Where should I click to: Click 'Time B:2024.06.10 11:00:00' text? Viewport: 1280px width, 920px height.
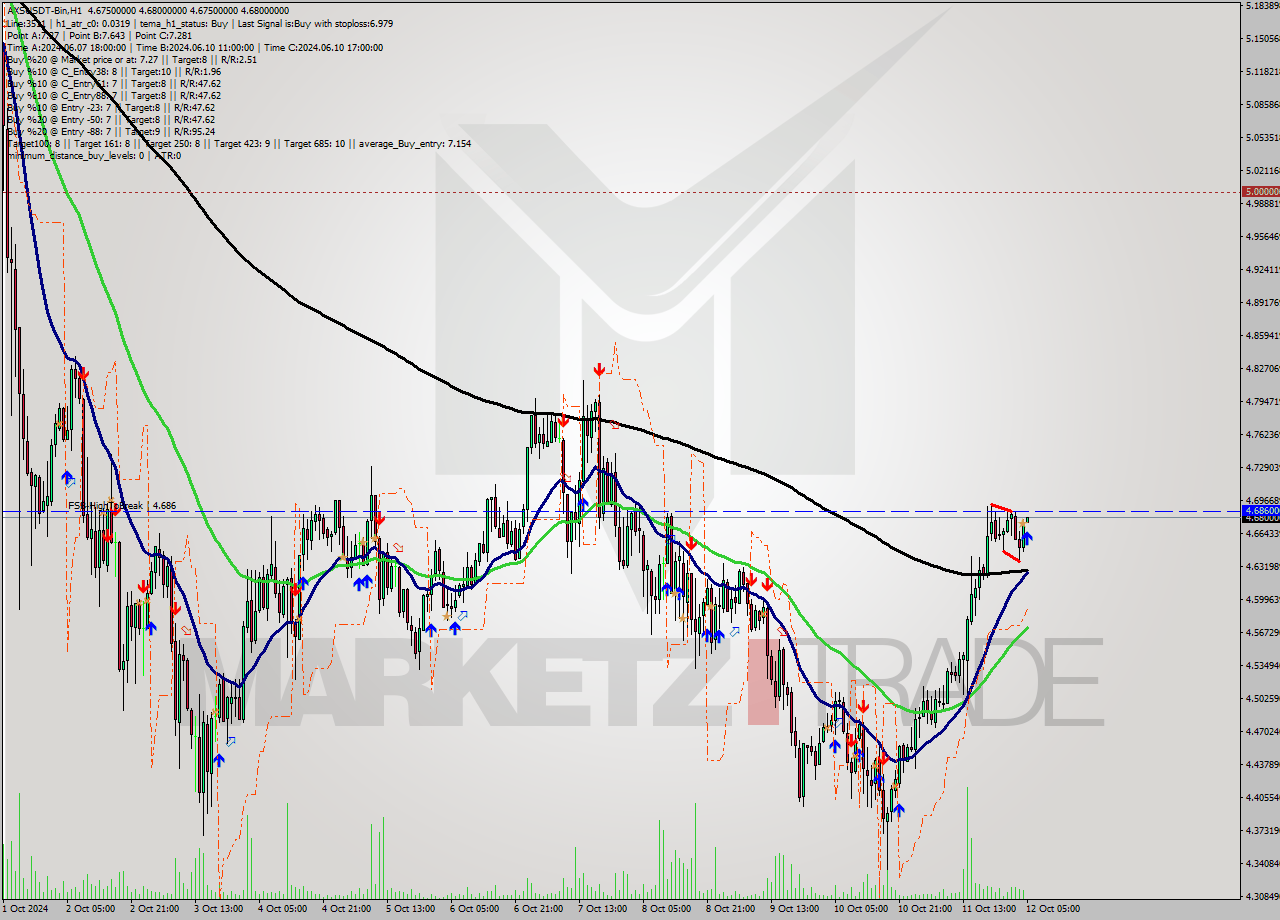pos(195,47)
